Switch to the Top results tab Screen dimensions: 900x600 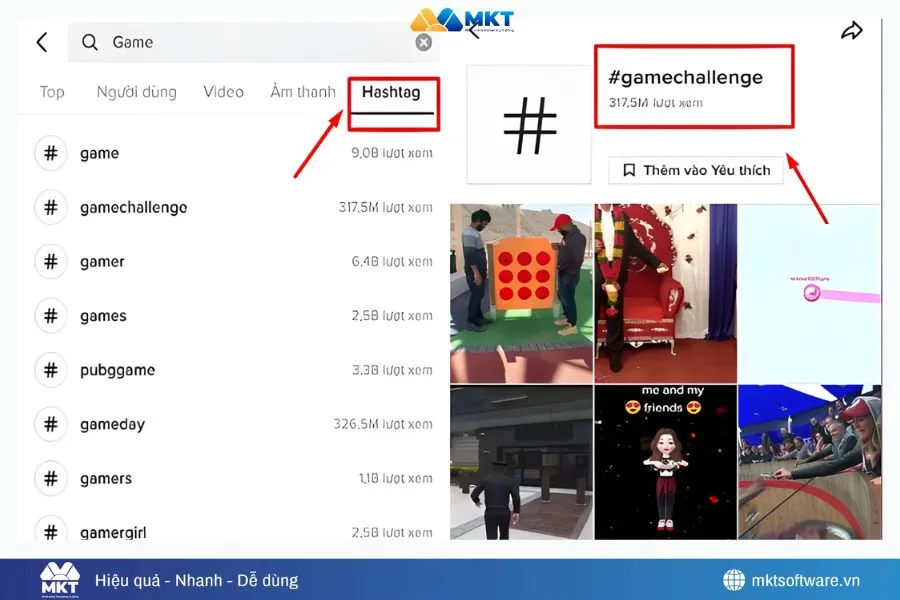51,92
